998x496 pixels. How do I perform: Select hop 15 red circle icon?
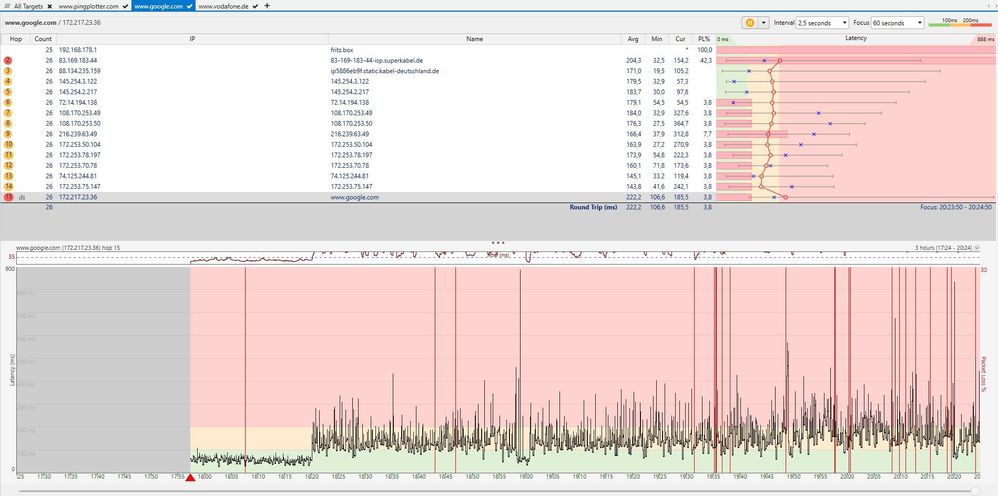pyautogui.click(x=8, y=197)
